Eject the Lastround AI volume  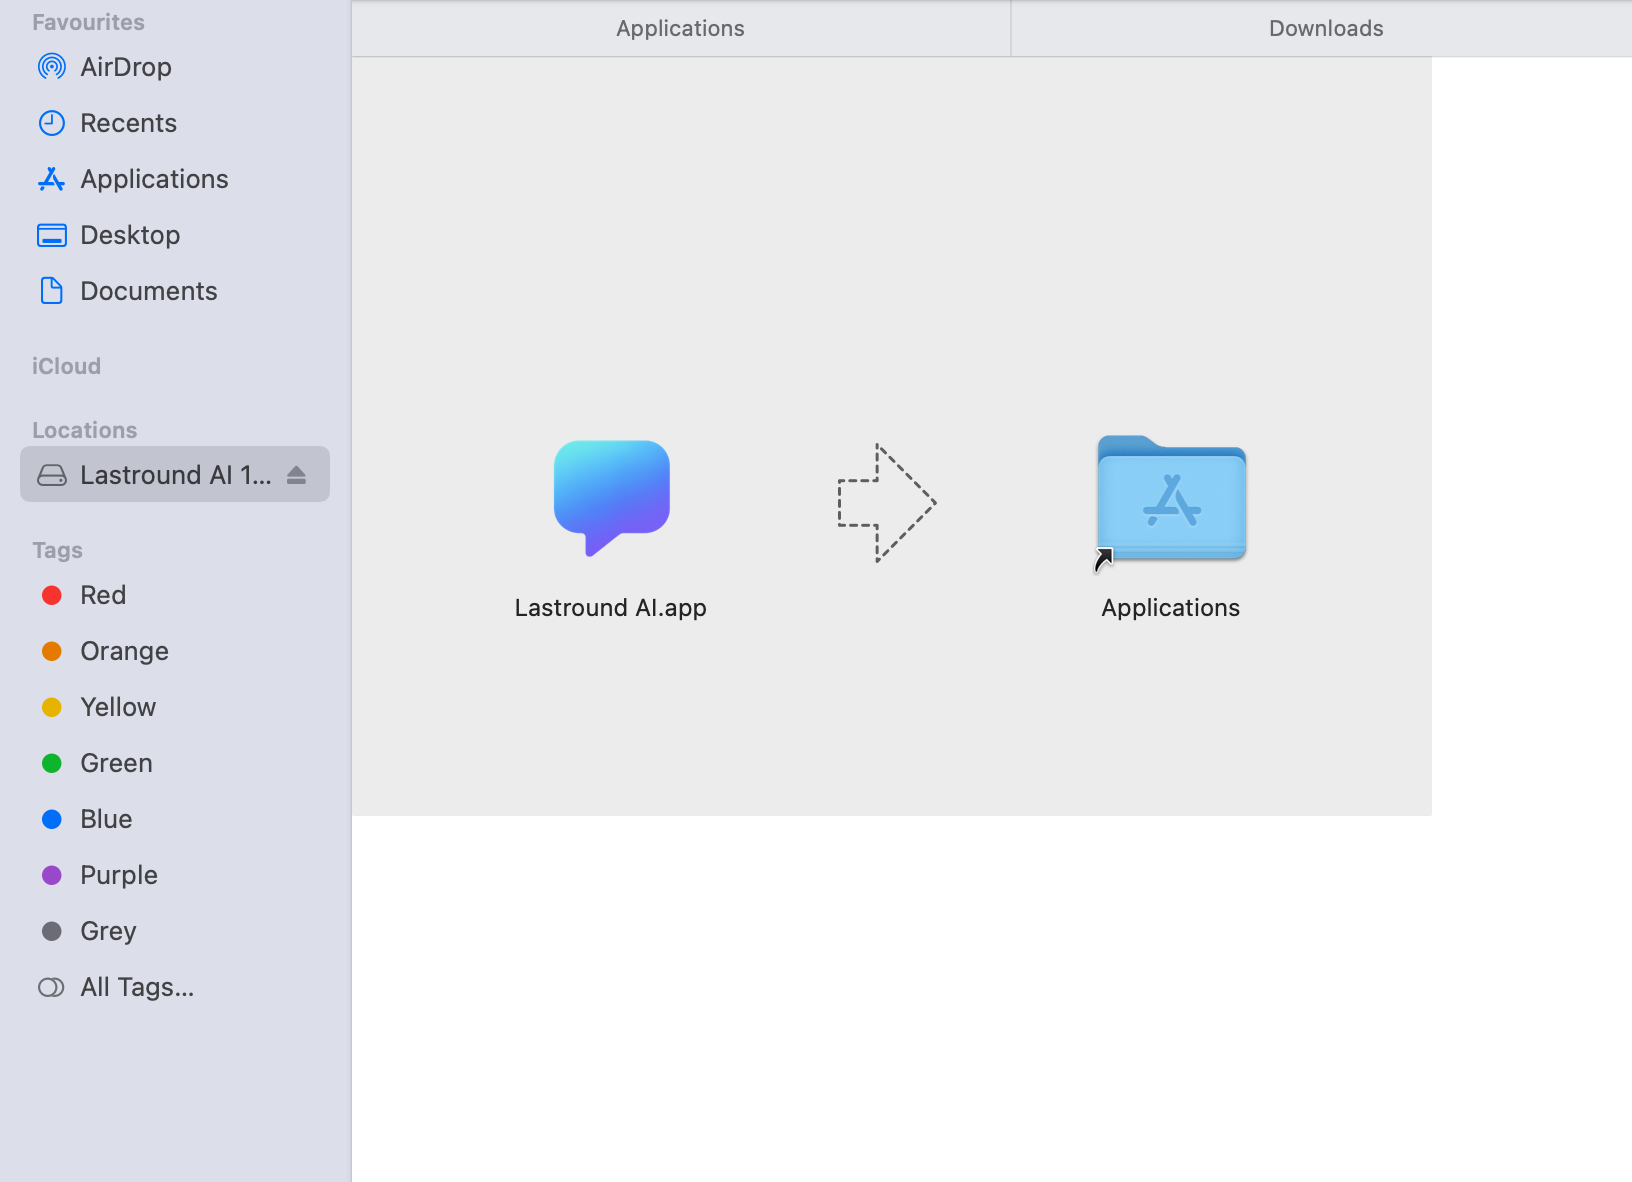296,475
